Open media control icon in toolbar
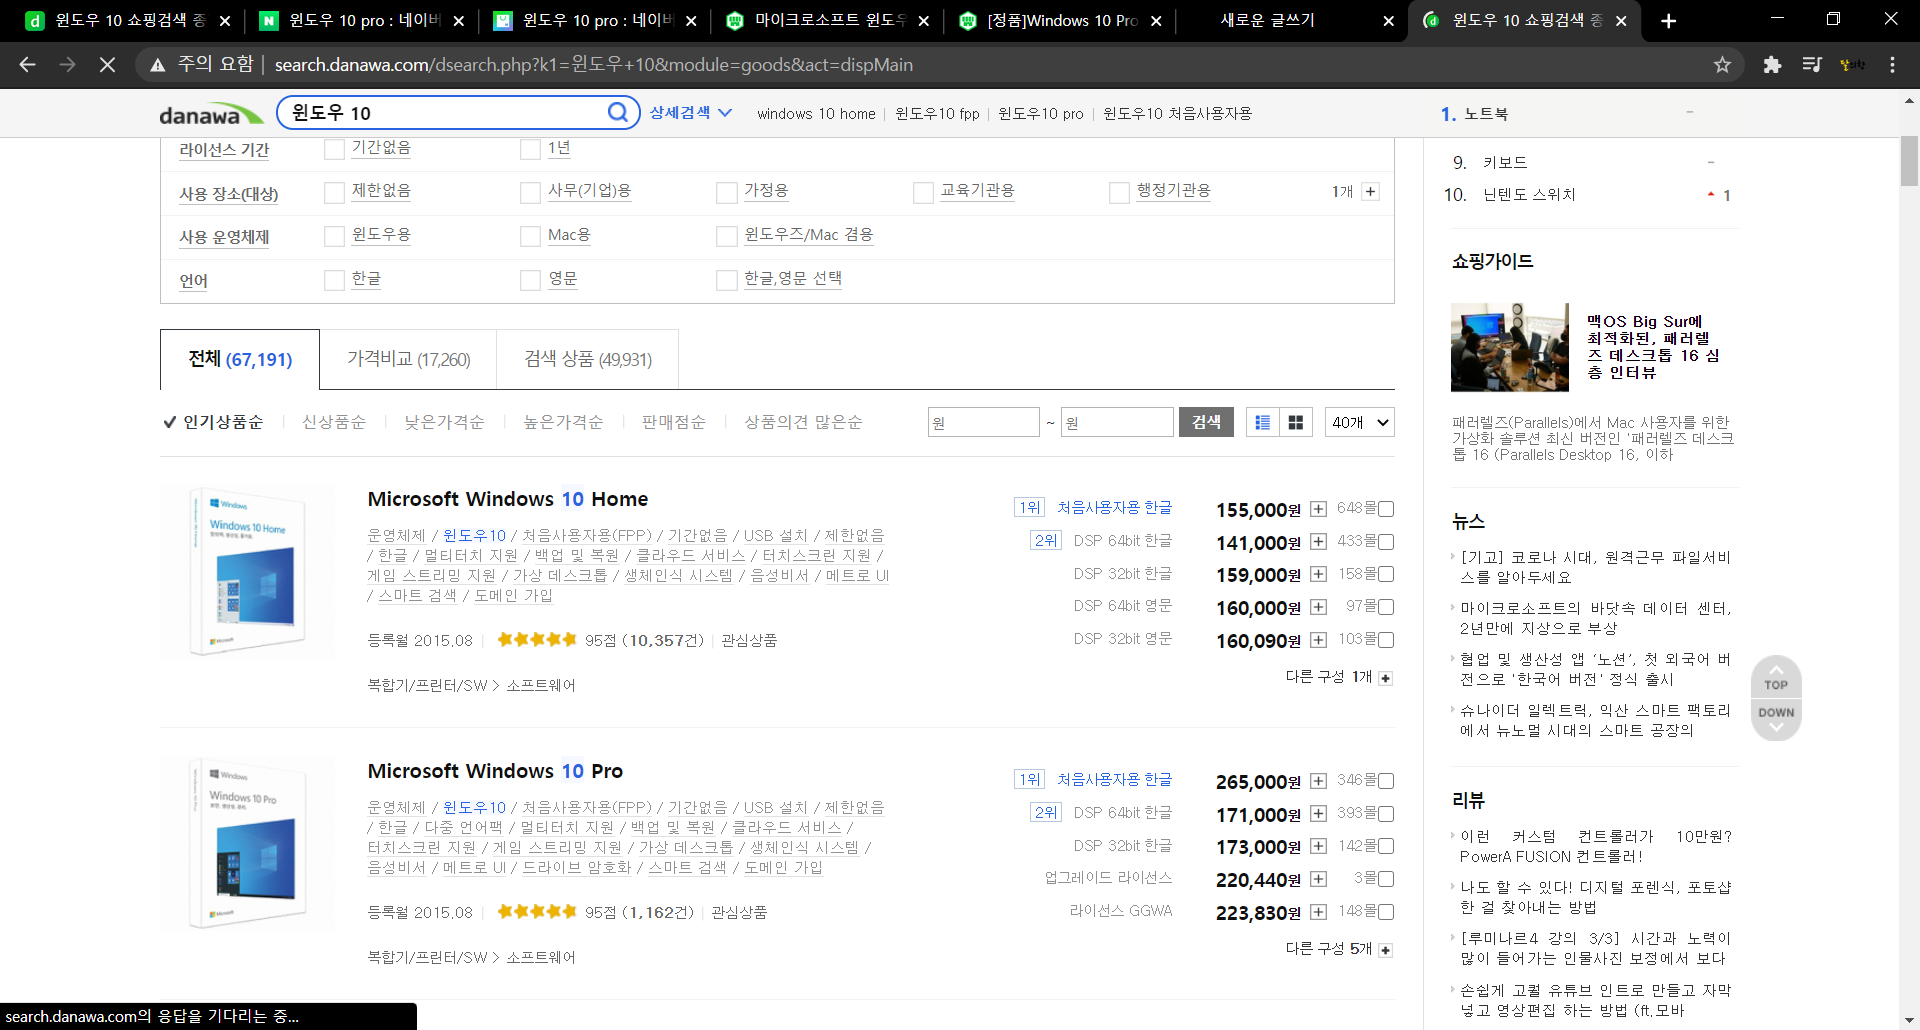Screen dimensions: 1920x1030 1812,64
